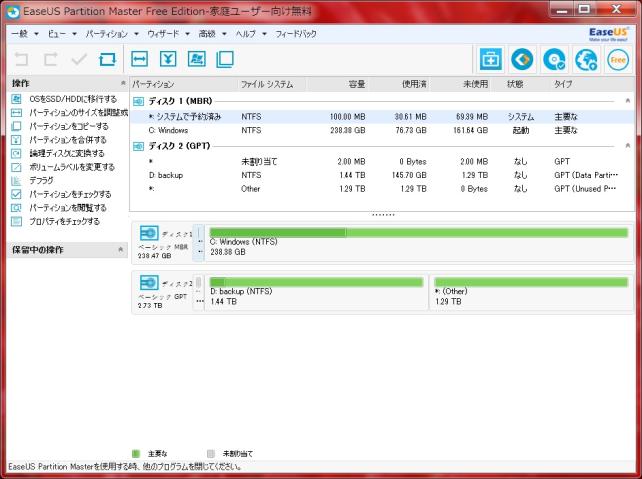Click icon beside 論理ディスクに変換する
Screen dimensions: 642x479
point(16,154)
